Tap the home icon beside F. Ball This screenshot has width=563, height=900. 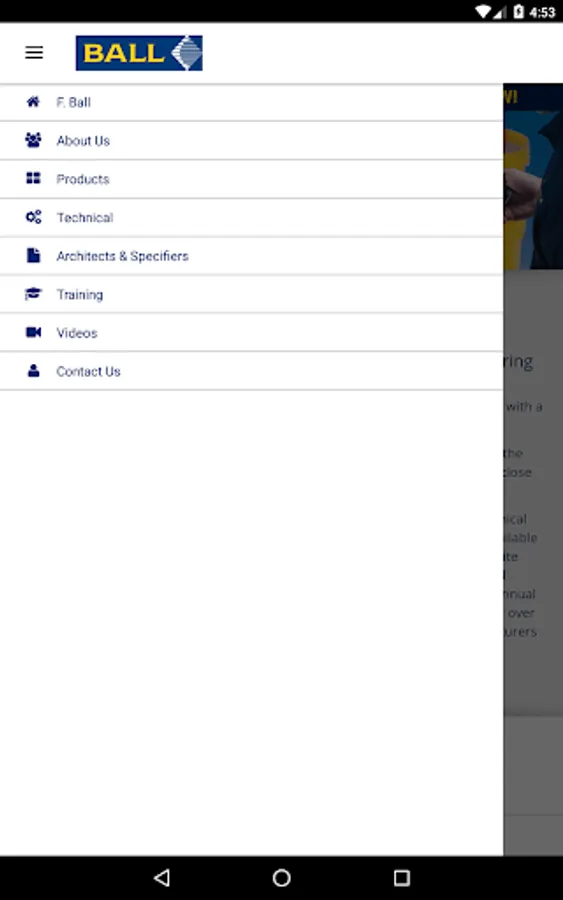(x=33, y=102)
